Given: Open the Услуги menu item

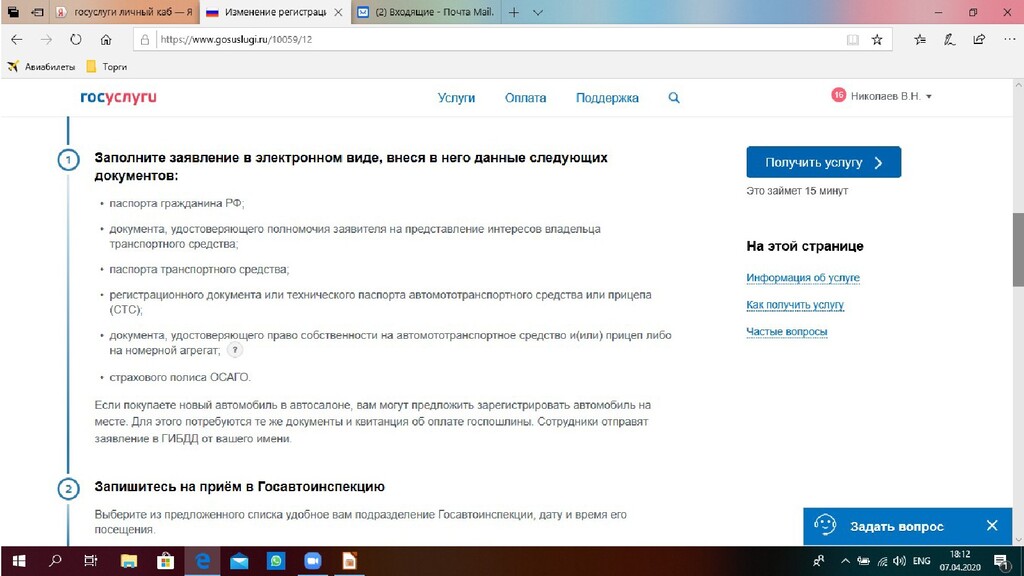Looking at the screenshot, I should point(456,98).
